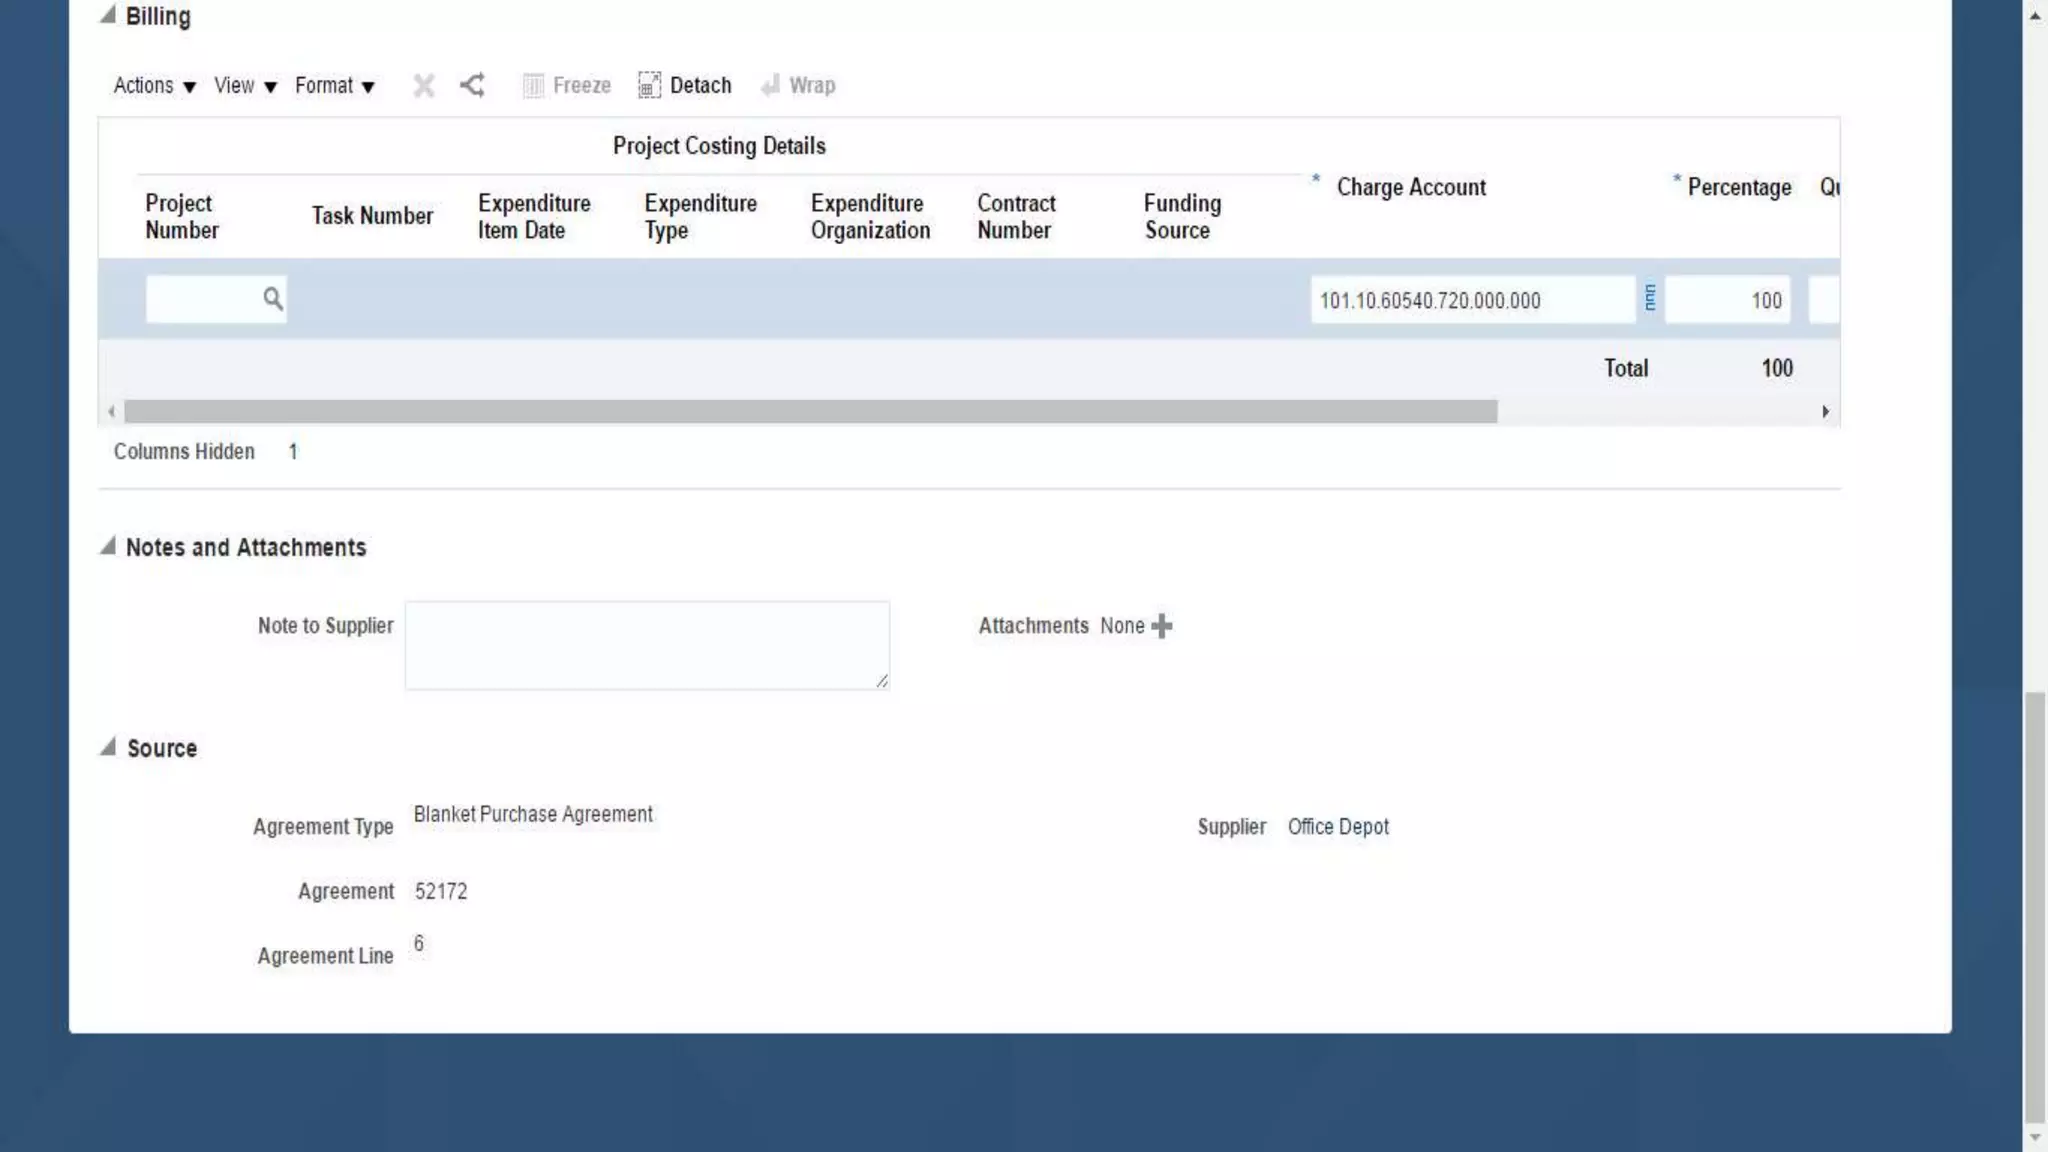Click the Project Costing Details header
The height and width of the screenshot is (1152, 2048).
[x=719, y=146]
